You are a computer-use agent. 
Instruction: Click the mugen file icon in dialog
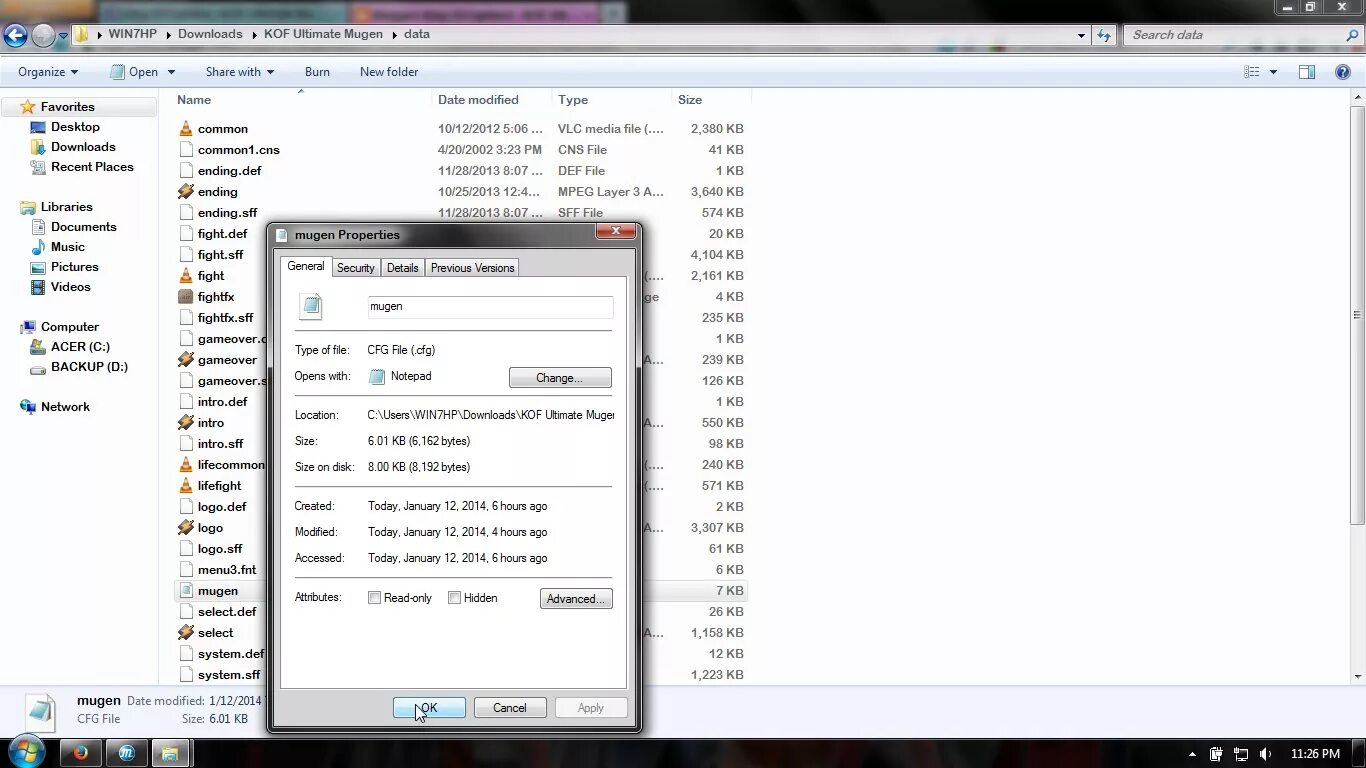pyautogui.click(x=312, y=306)
